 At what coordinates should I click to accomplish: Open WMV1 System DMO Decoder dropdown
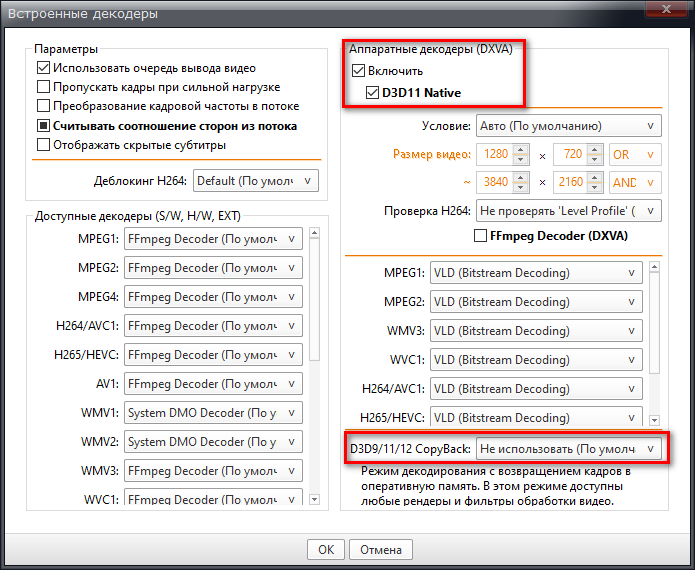(x=213, y=413)
